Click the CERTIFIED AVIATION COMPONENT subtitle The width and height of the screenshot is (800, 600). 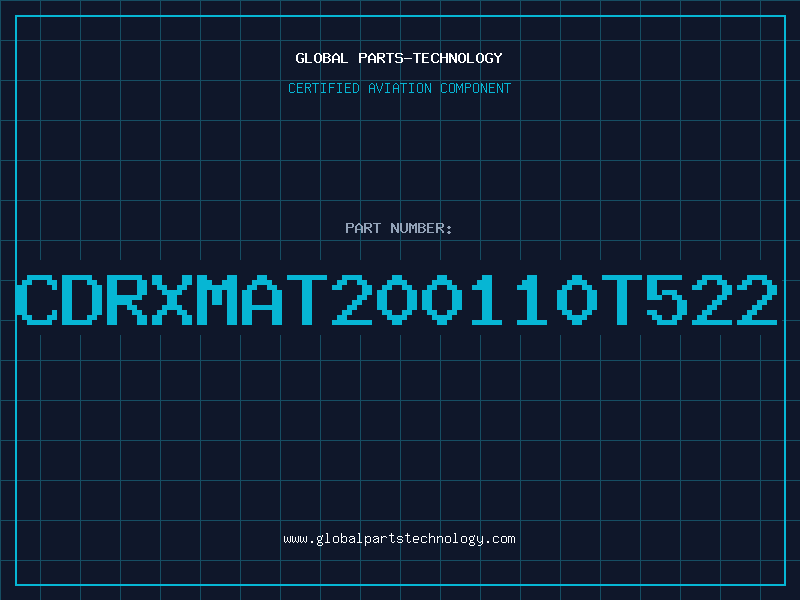(x=399, y=88)
